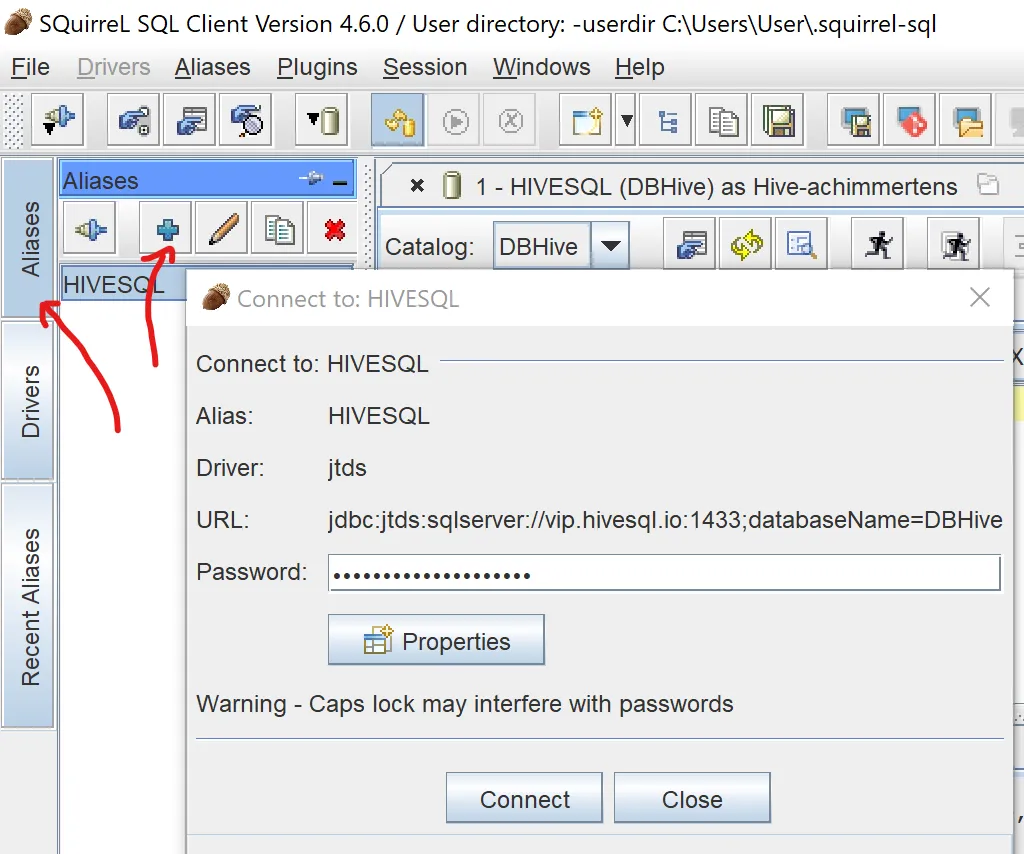Screen dimensions: 1024x854
Task: Click the Aliases panel connect plug icon
Action: tap(89, 229)
